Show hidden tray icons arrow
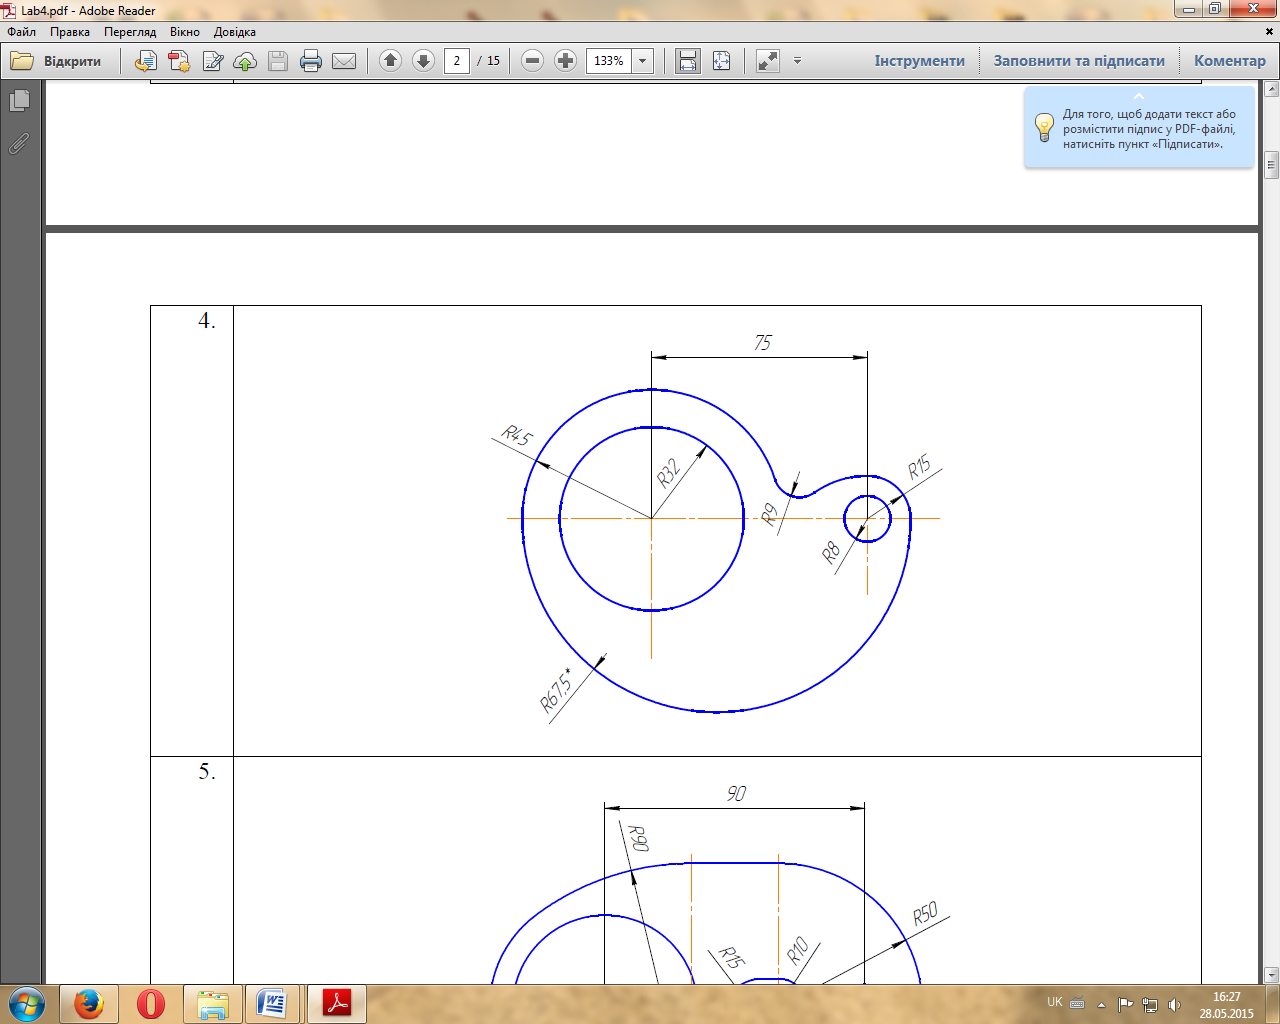This screenshot has width=1280, height=1024. [1101, 1005]
